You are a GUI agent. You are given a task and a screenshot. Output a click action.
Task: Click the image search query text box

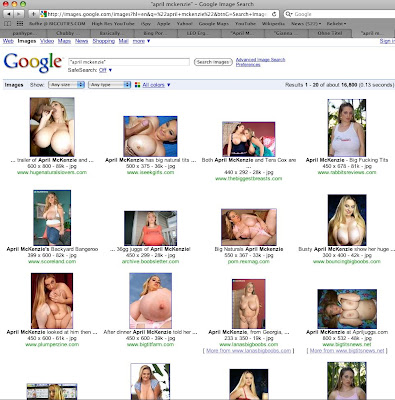point(129,62)
